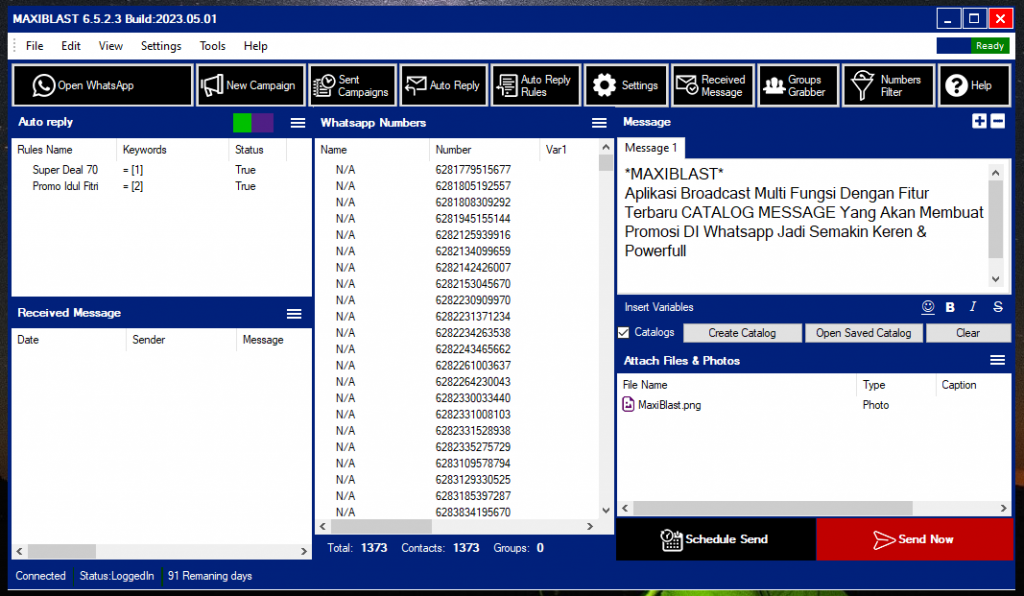Launch the Numbers Filter tool

(888, 86)
